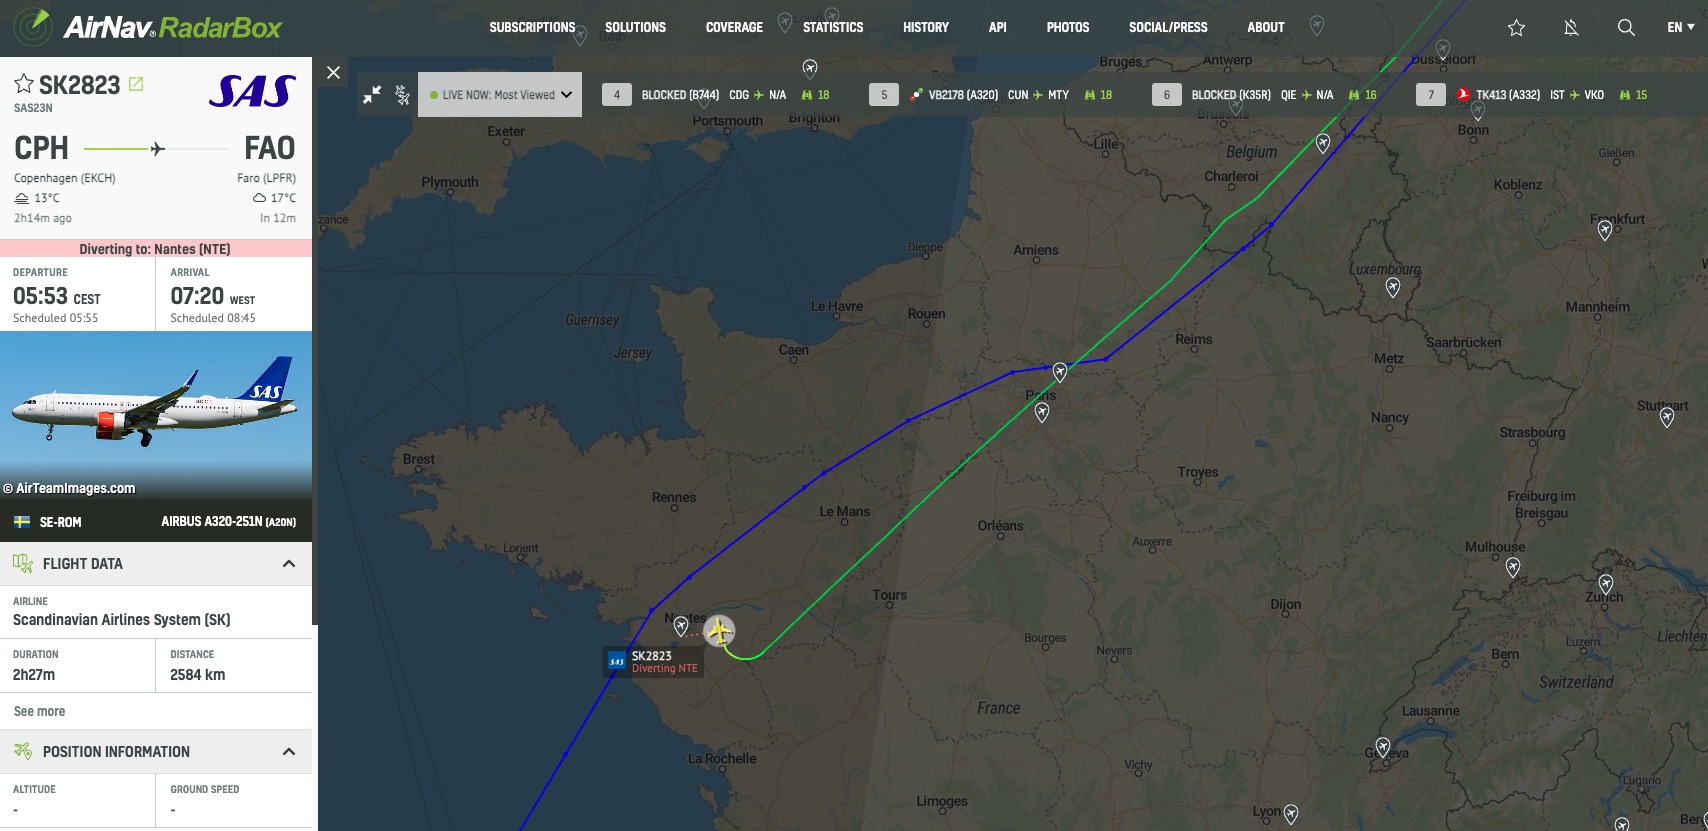Open SK2823 external link icon
Viewport: 1708px width, 831px height.
coord(136,84)
